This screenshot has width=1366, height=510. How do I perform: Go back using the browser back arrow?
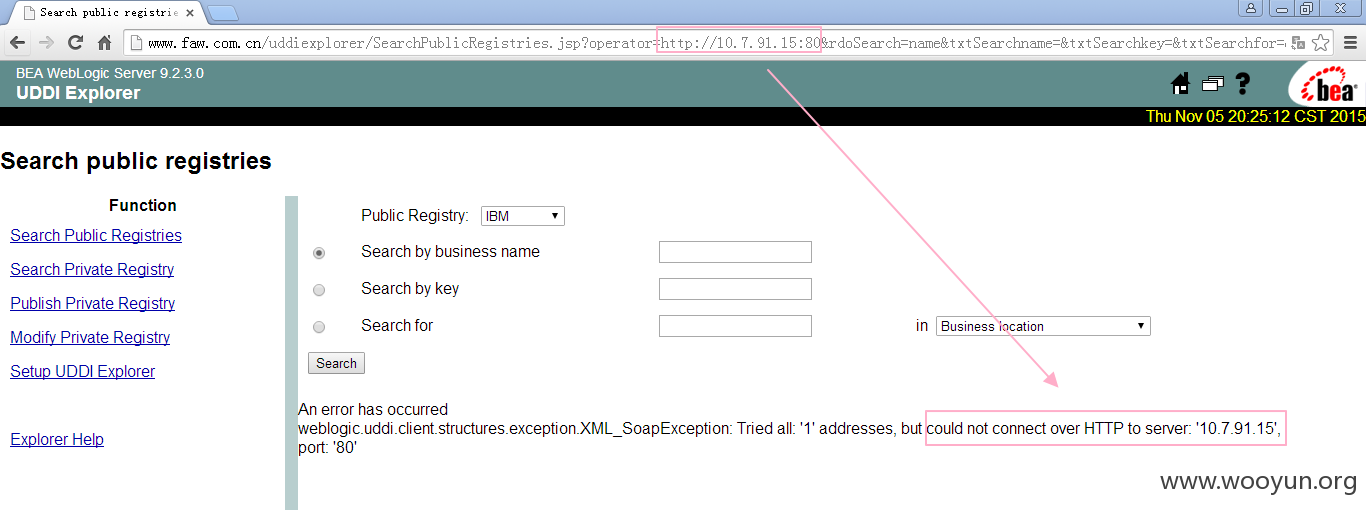(17, 43)
